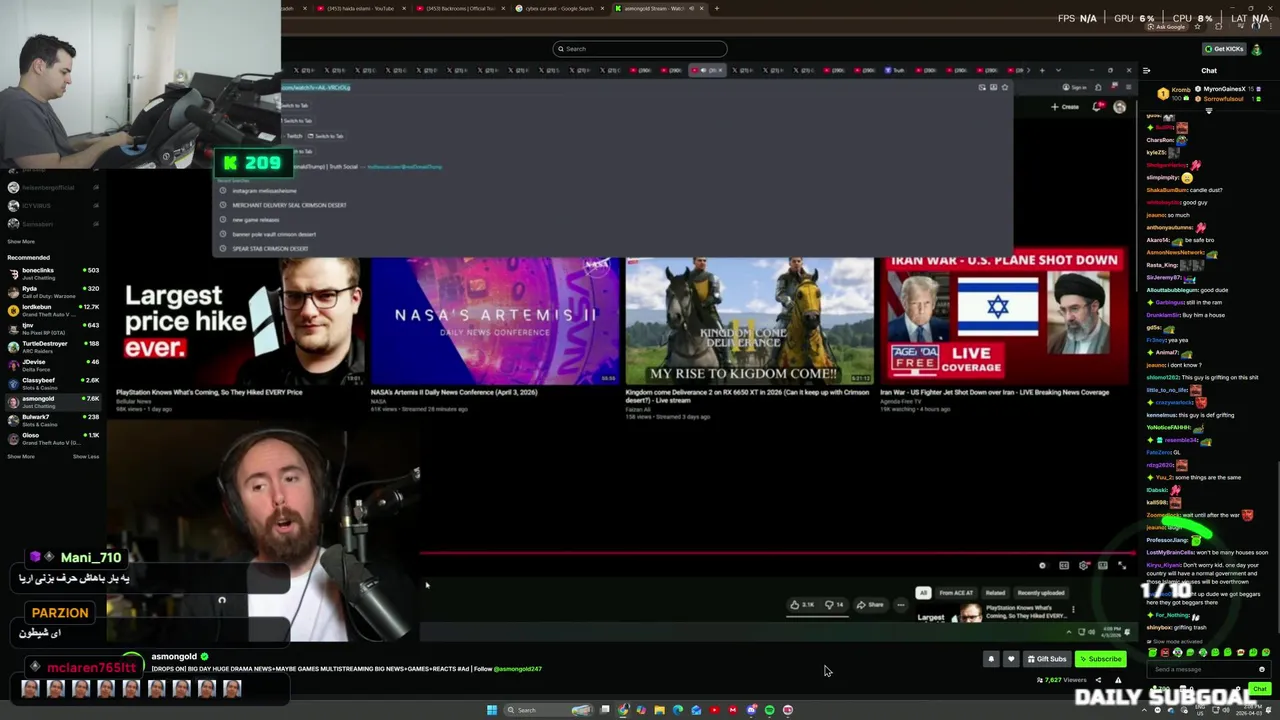
Task: Click the YouTube like button showing 3.1K
Action: (802, 604)
